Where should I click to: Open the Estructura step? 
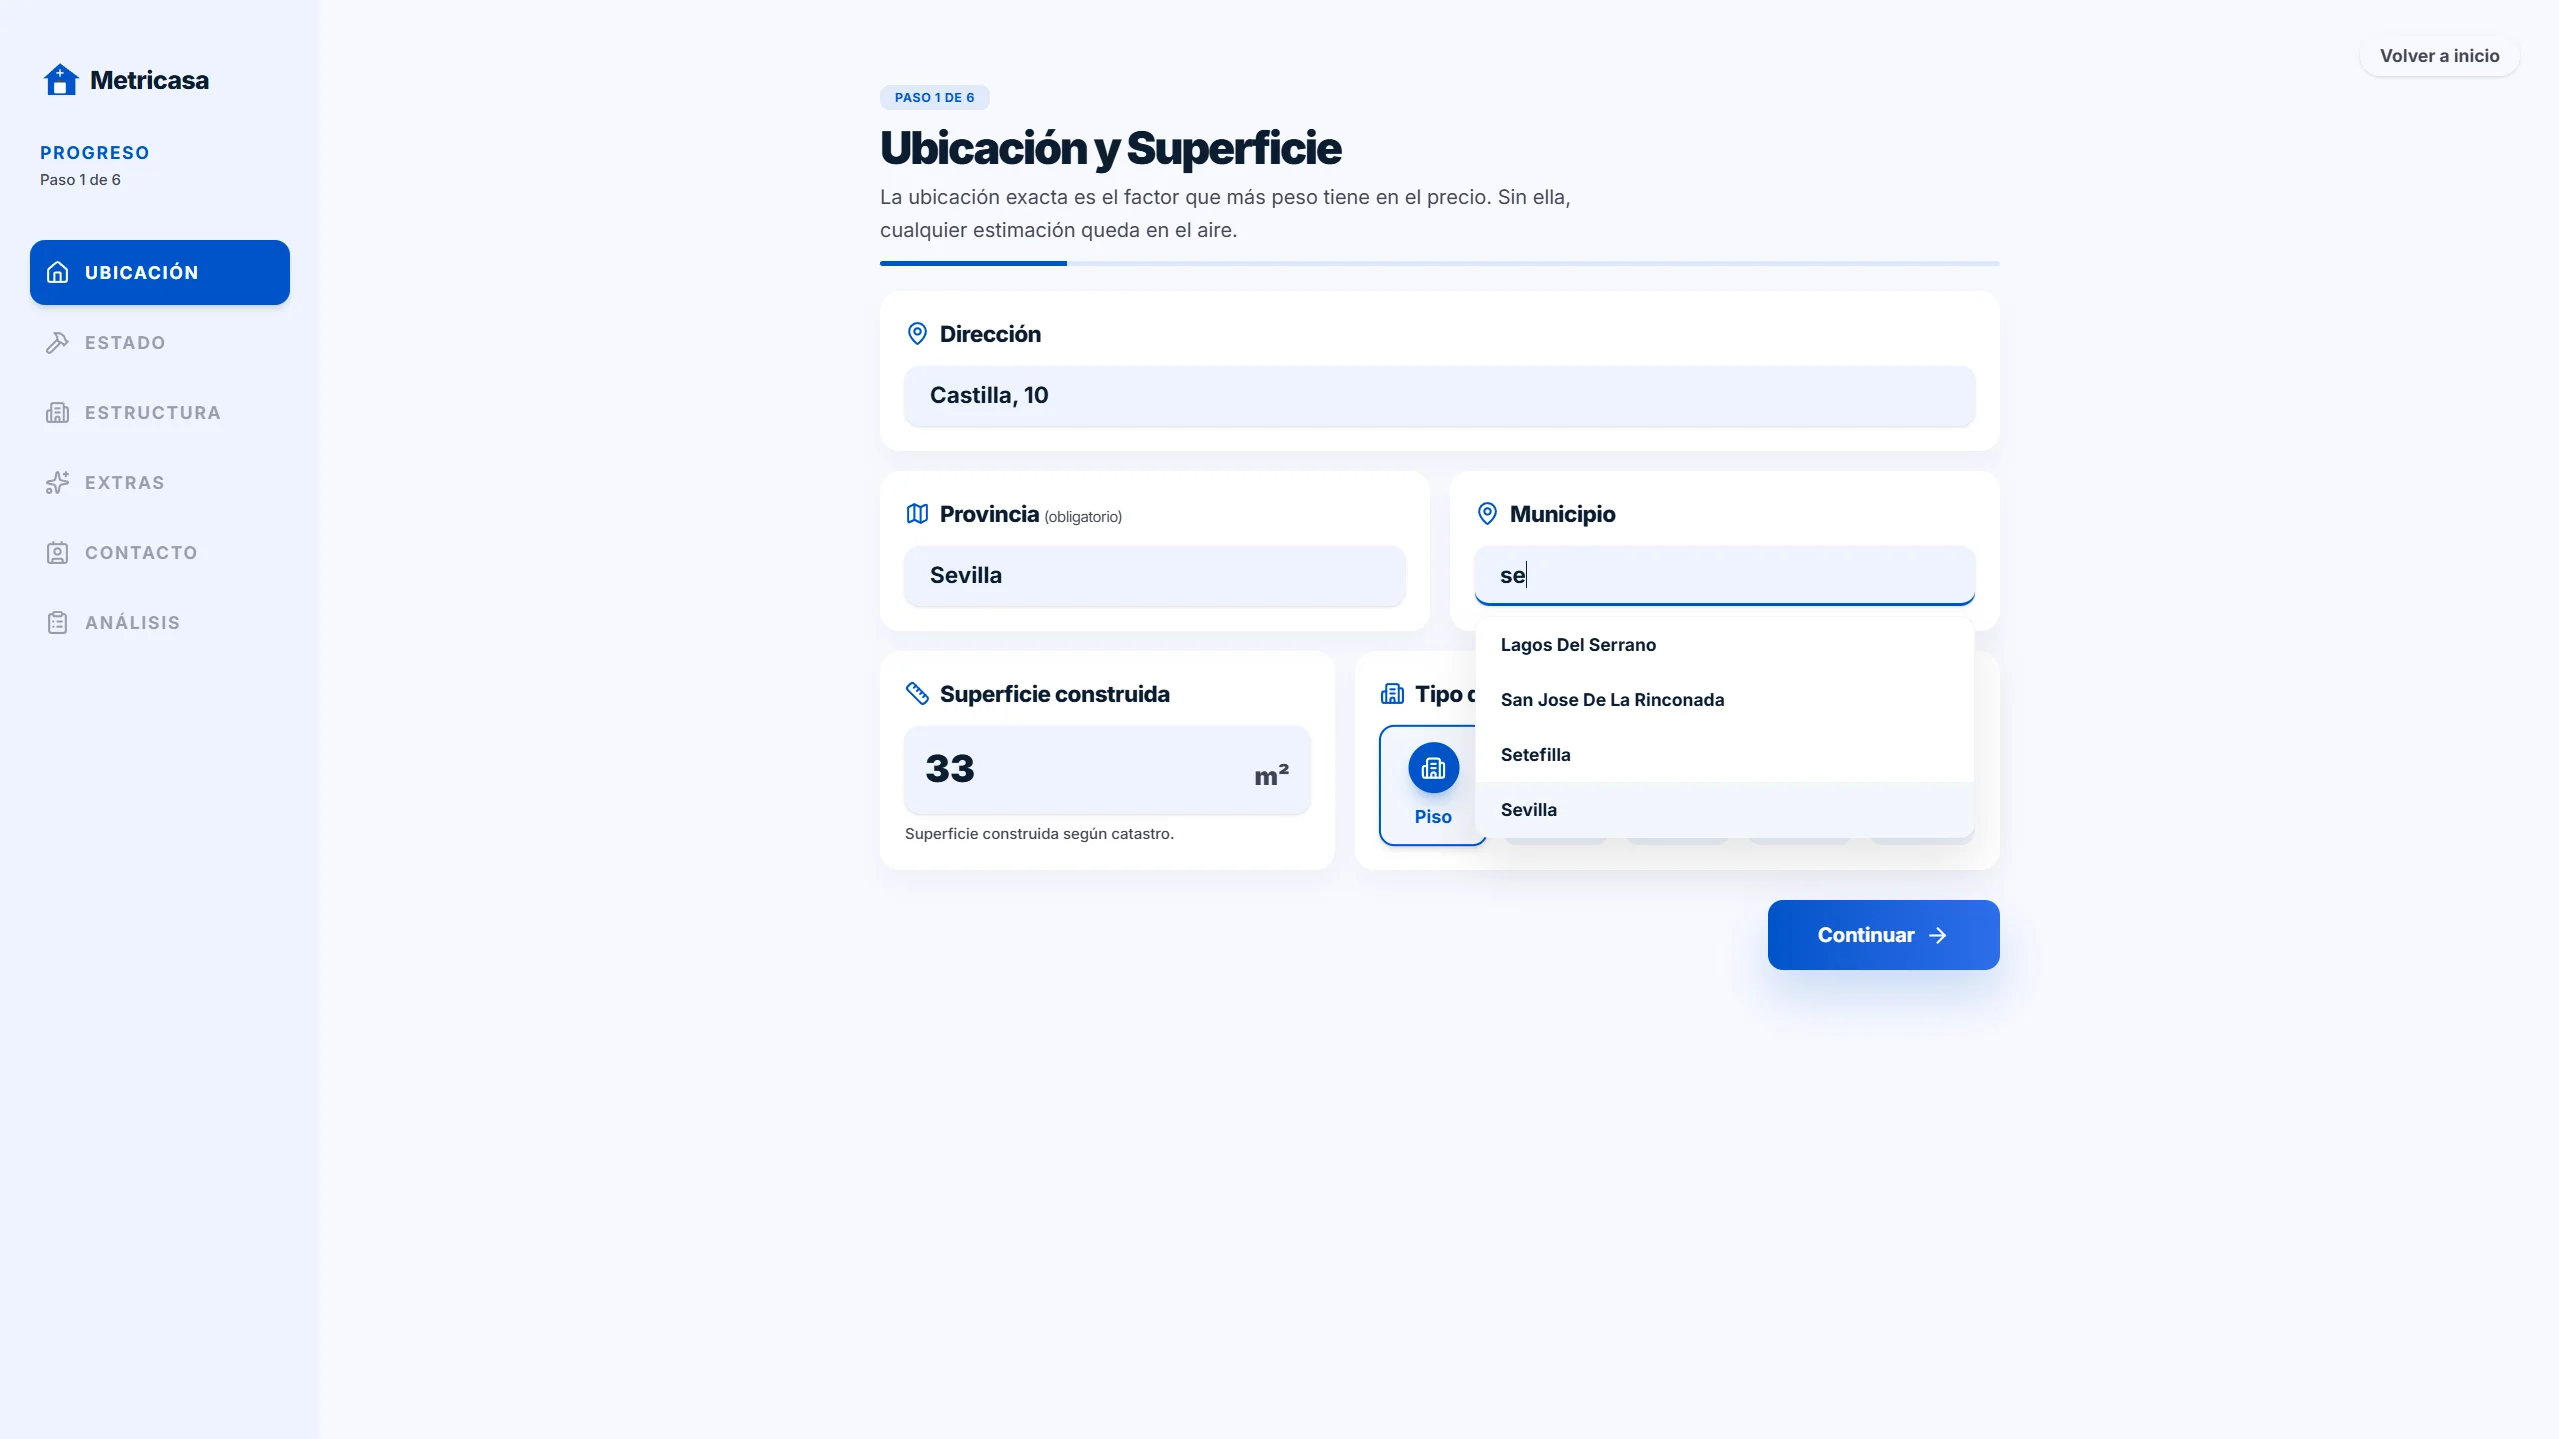click(152, 412)
